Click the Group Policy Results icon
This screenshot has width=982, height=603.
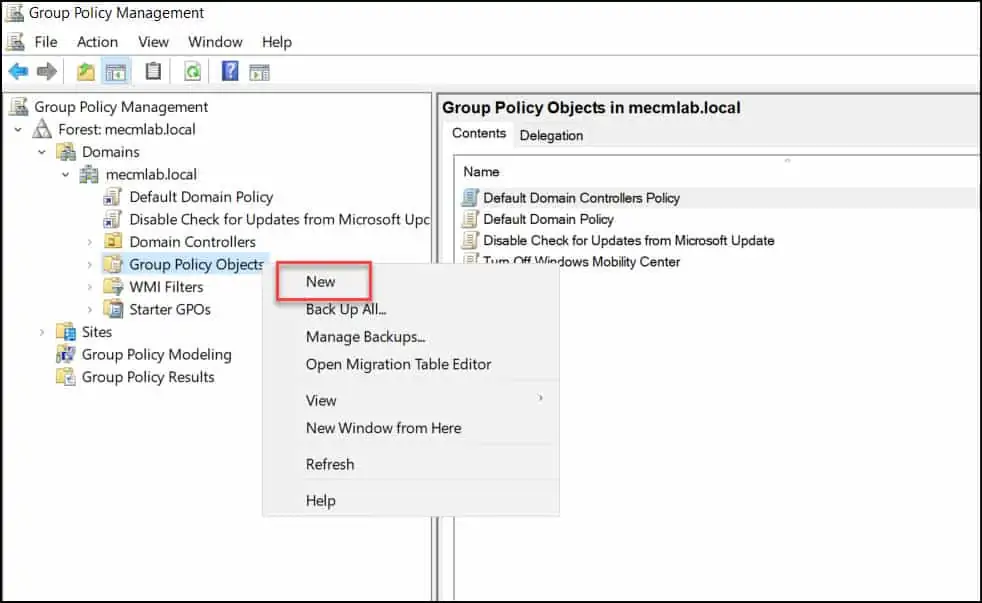[x=66, y=376]
